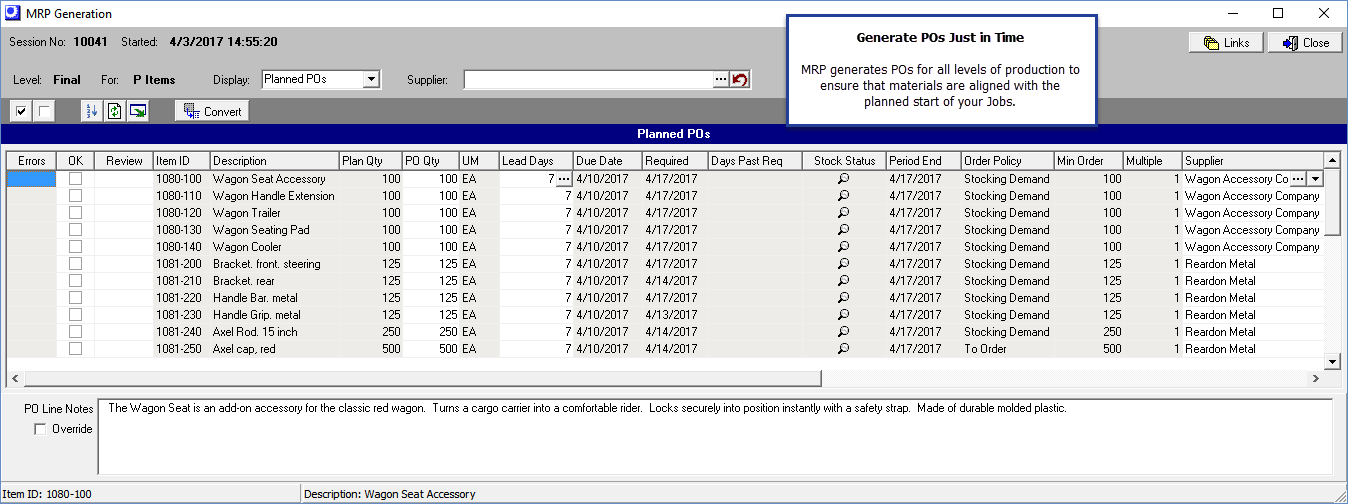View stock status for Bracket. front. steering
The image size is (1348, 504).
click(x=844, y=264)
